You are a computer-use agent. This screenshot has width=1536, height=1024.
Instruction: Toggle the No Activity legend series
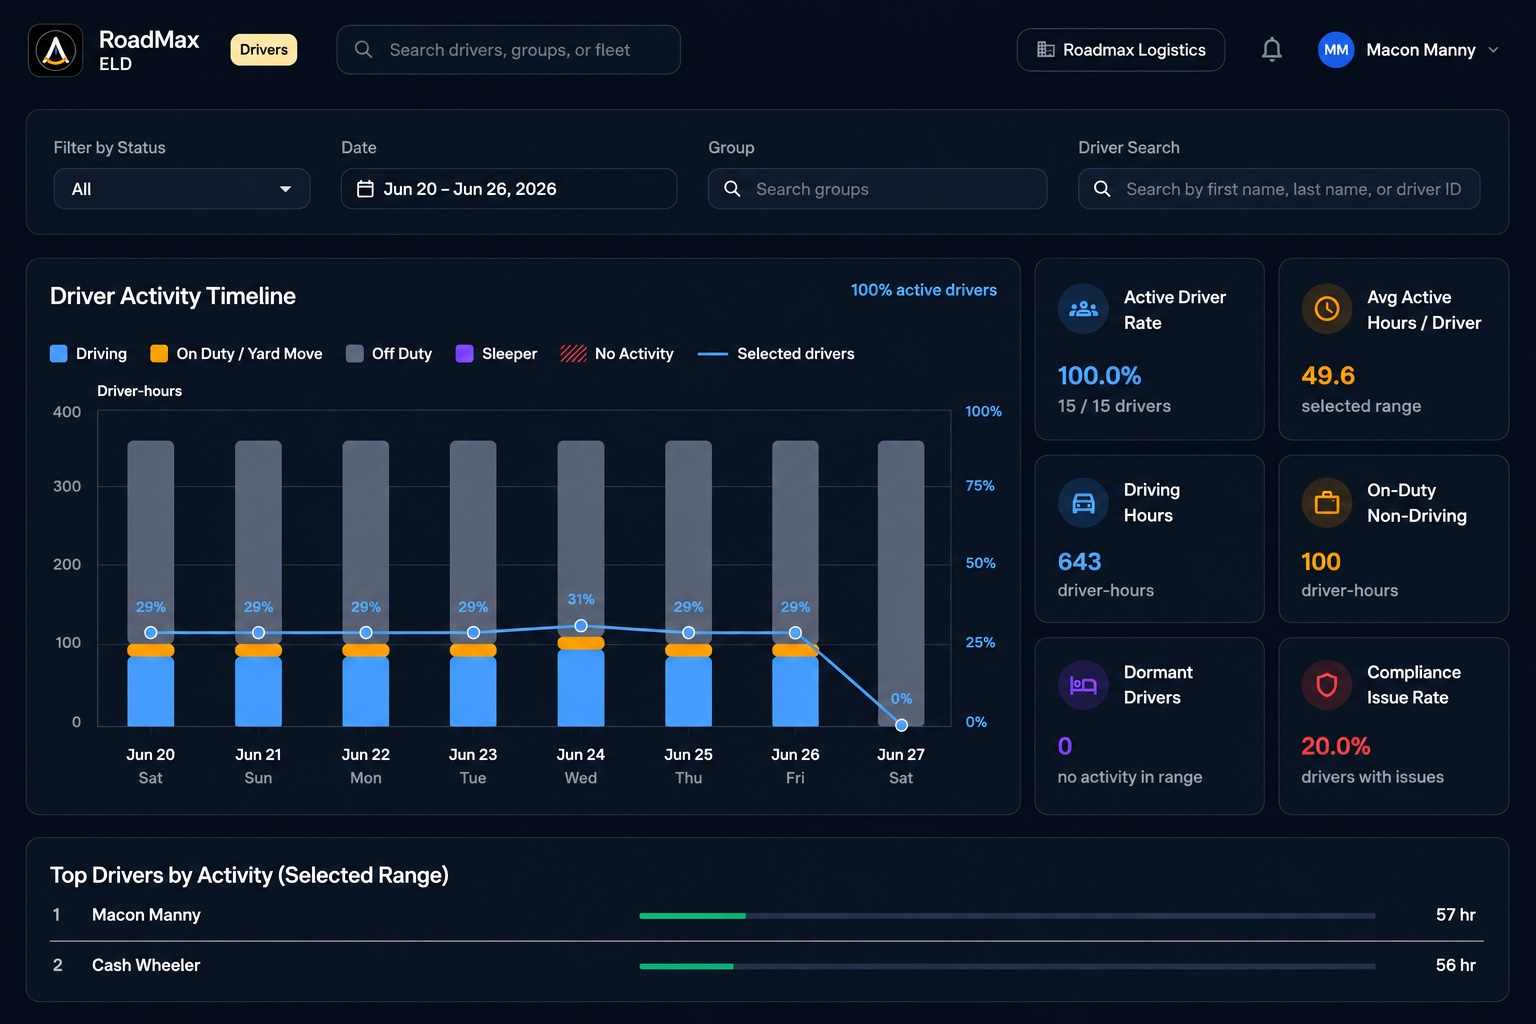(617, 354)
